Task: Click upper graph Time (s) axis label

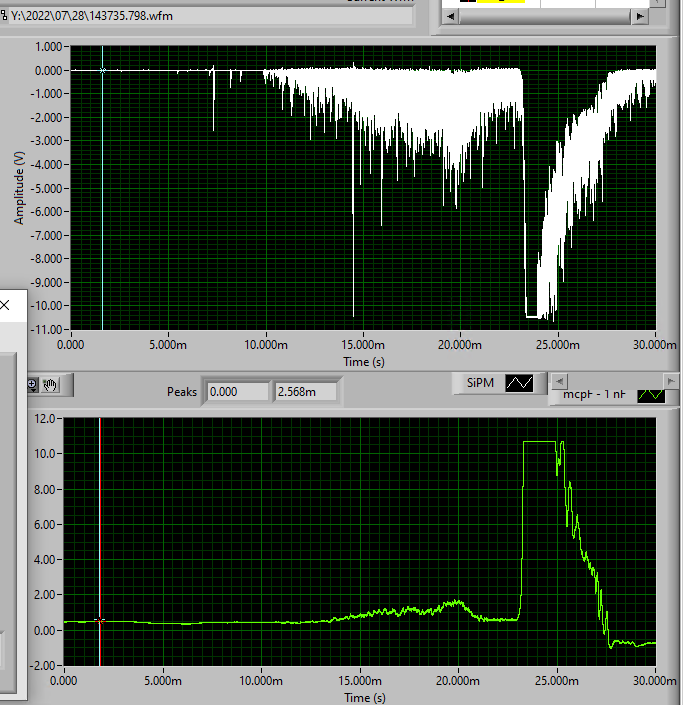Action: click(x=364, y=362)
